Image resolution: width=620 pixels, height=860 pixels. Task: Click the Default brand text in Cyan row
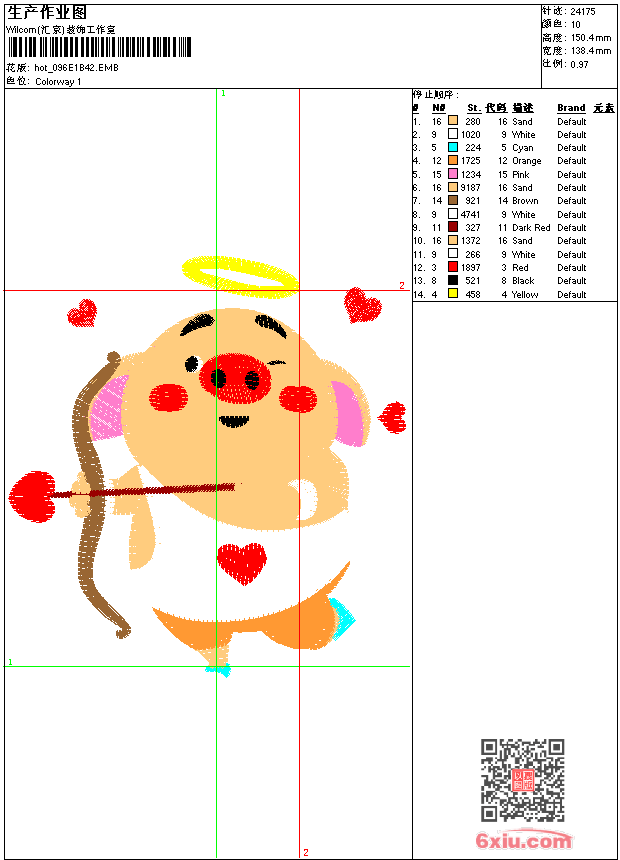(x=572, y=148)
